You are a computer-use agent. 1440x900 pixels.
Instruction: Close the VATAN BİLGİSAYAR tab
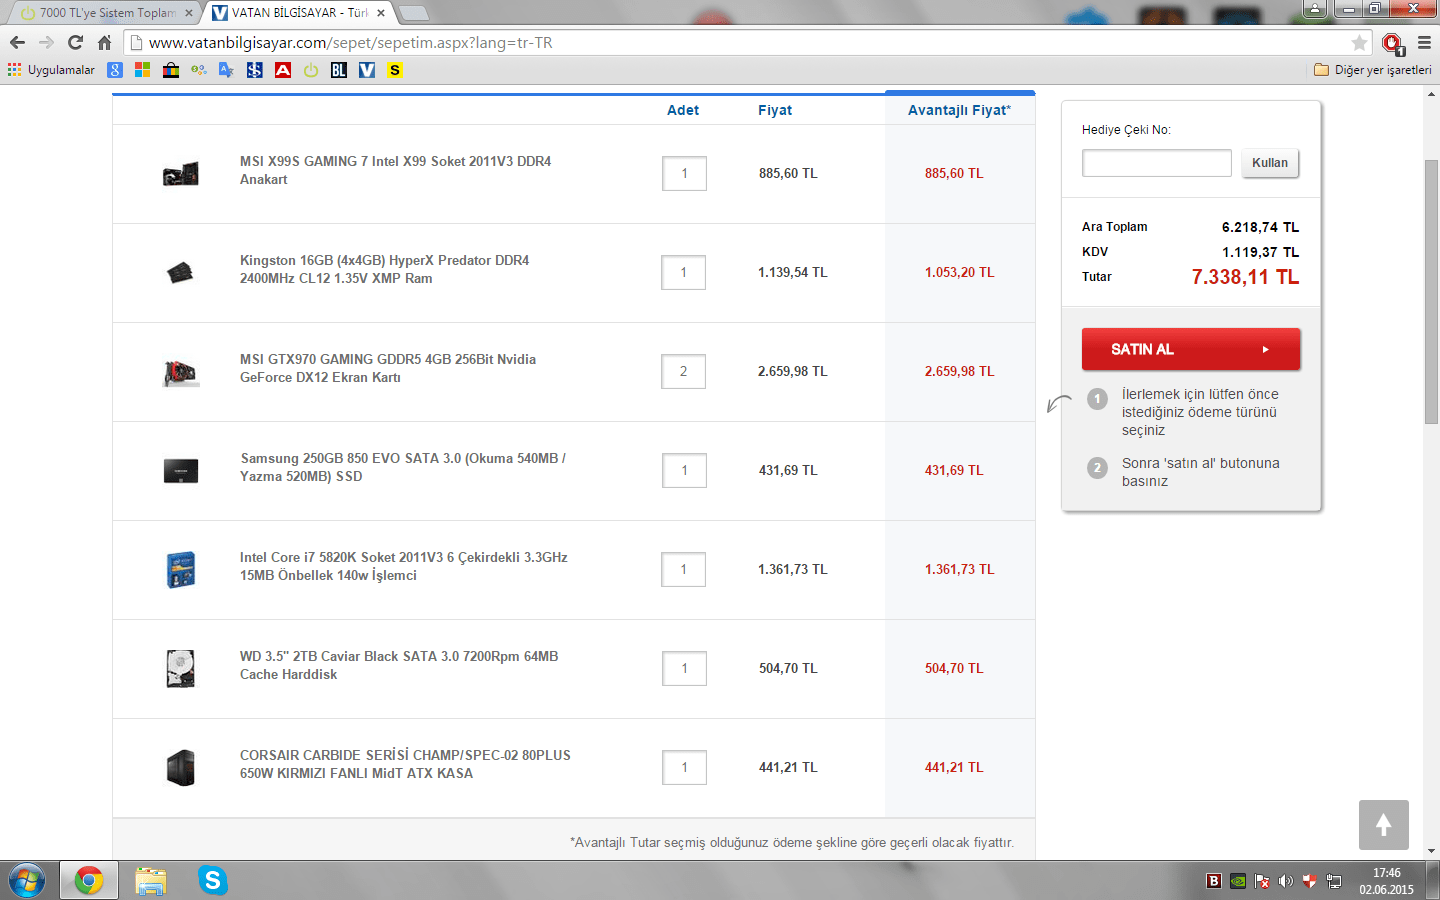coord(381,13)
